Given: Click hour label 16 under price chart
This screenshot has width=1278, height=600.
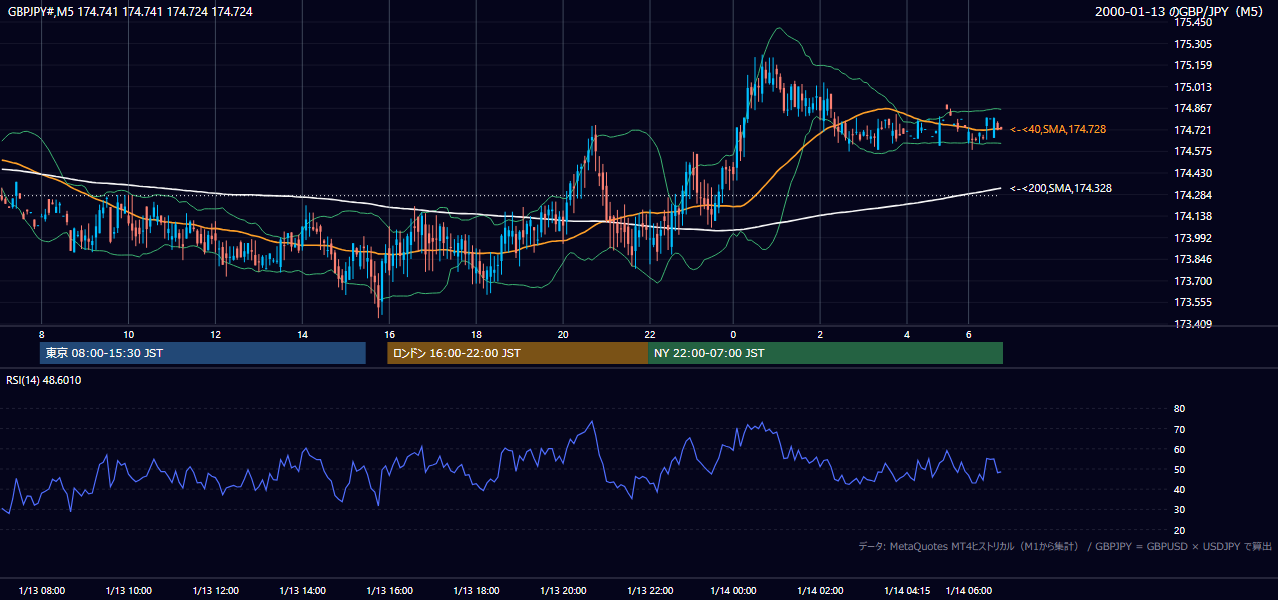Looking at the screenshot, I should tap(389, 334).
